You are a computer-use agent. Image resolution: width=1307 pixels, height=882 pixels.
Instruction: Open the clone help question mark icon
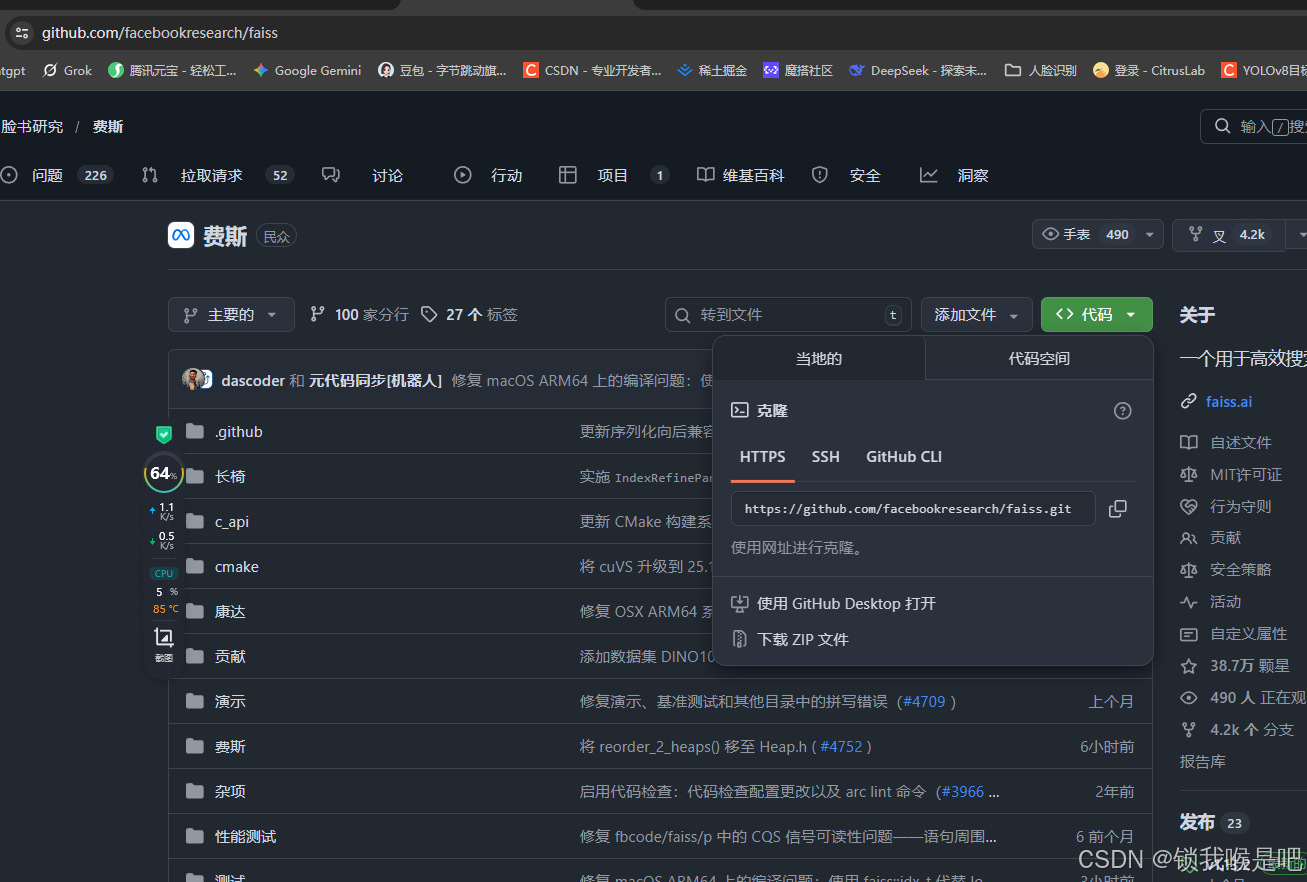pos(1123,411)
